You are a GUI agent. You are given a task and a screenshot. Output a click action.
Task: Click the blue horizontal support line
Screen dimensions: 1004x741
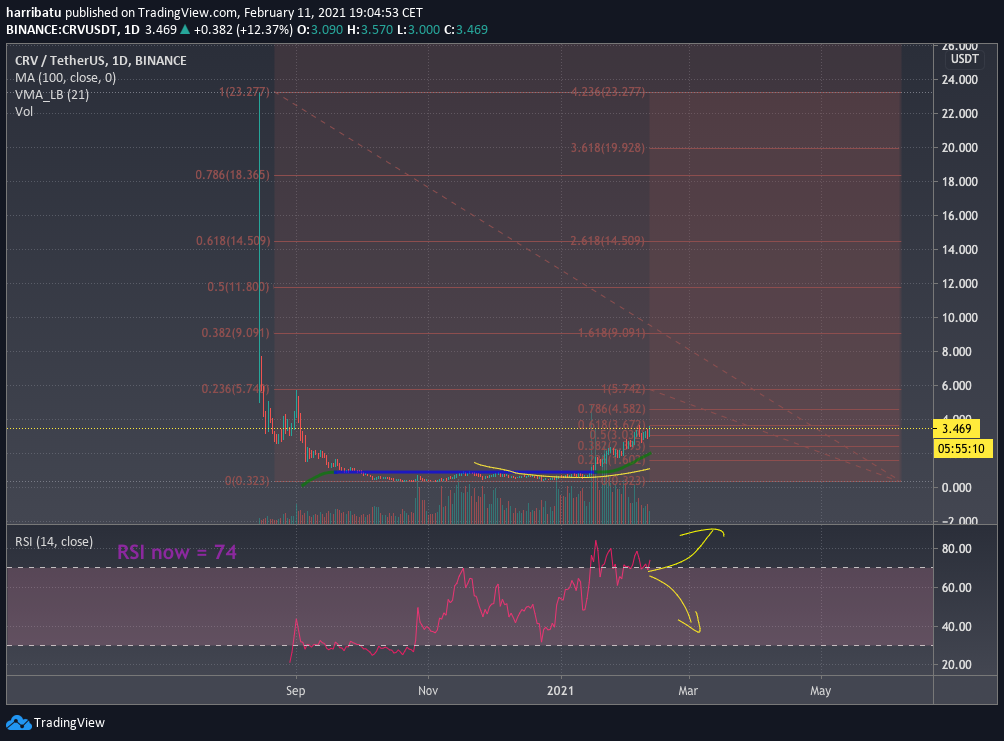click(464, 473)
